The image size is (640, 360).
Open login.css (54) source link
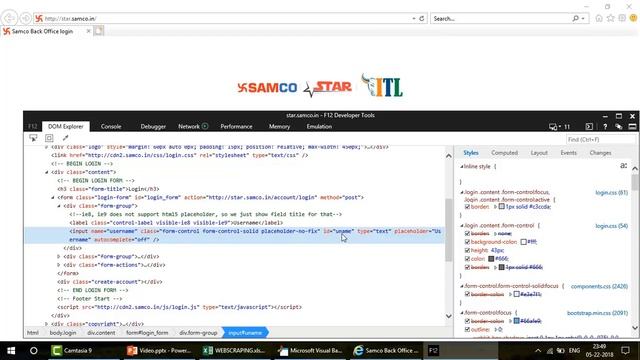click(x=611, y=226)
